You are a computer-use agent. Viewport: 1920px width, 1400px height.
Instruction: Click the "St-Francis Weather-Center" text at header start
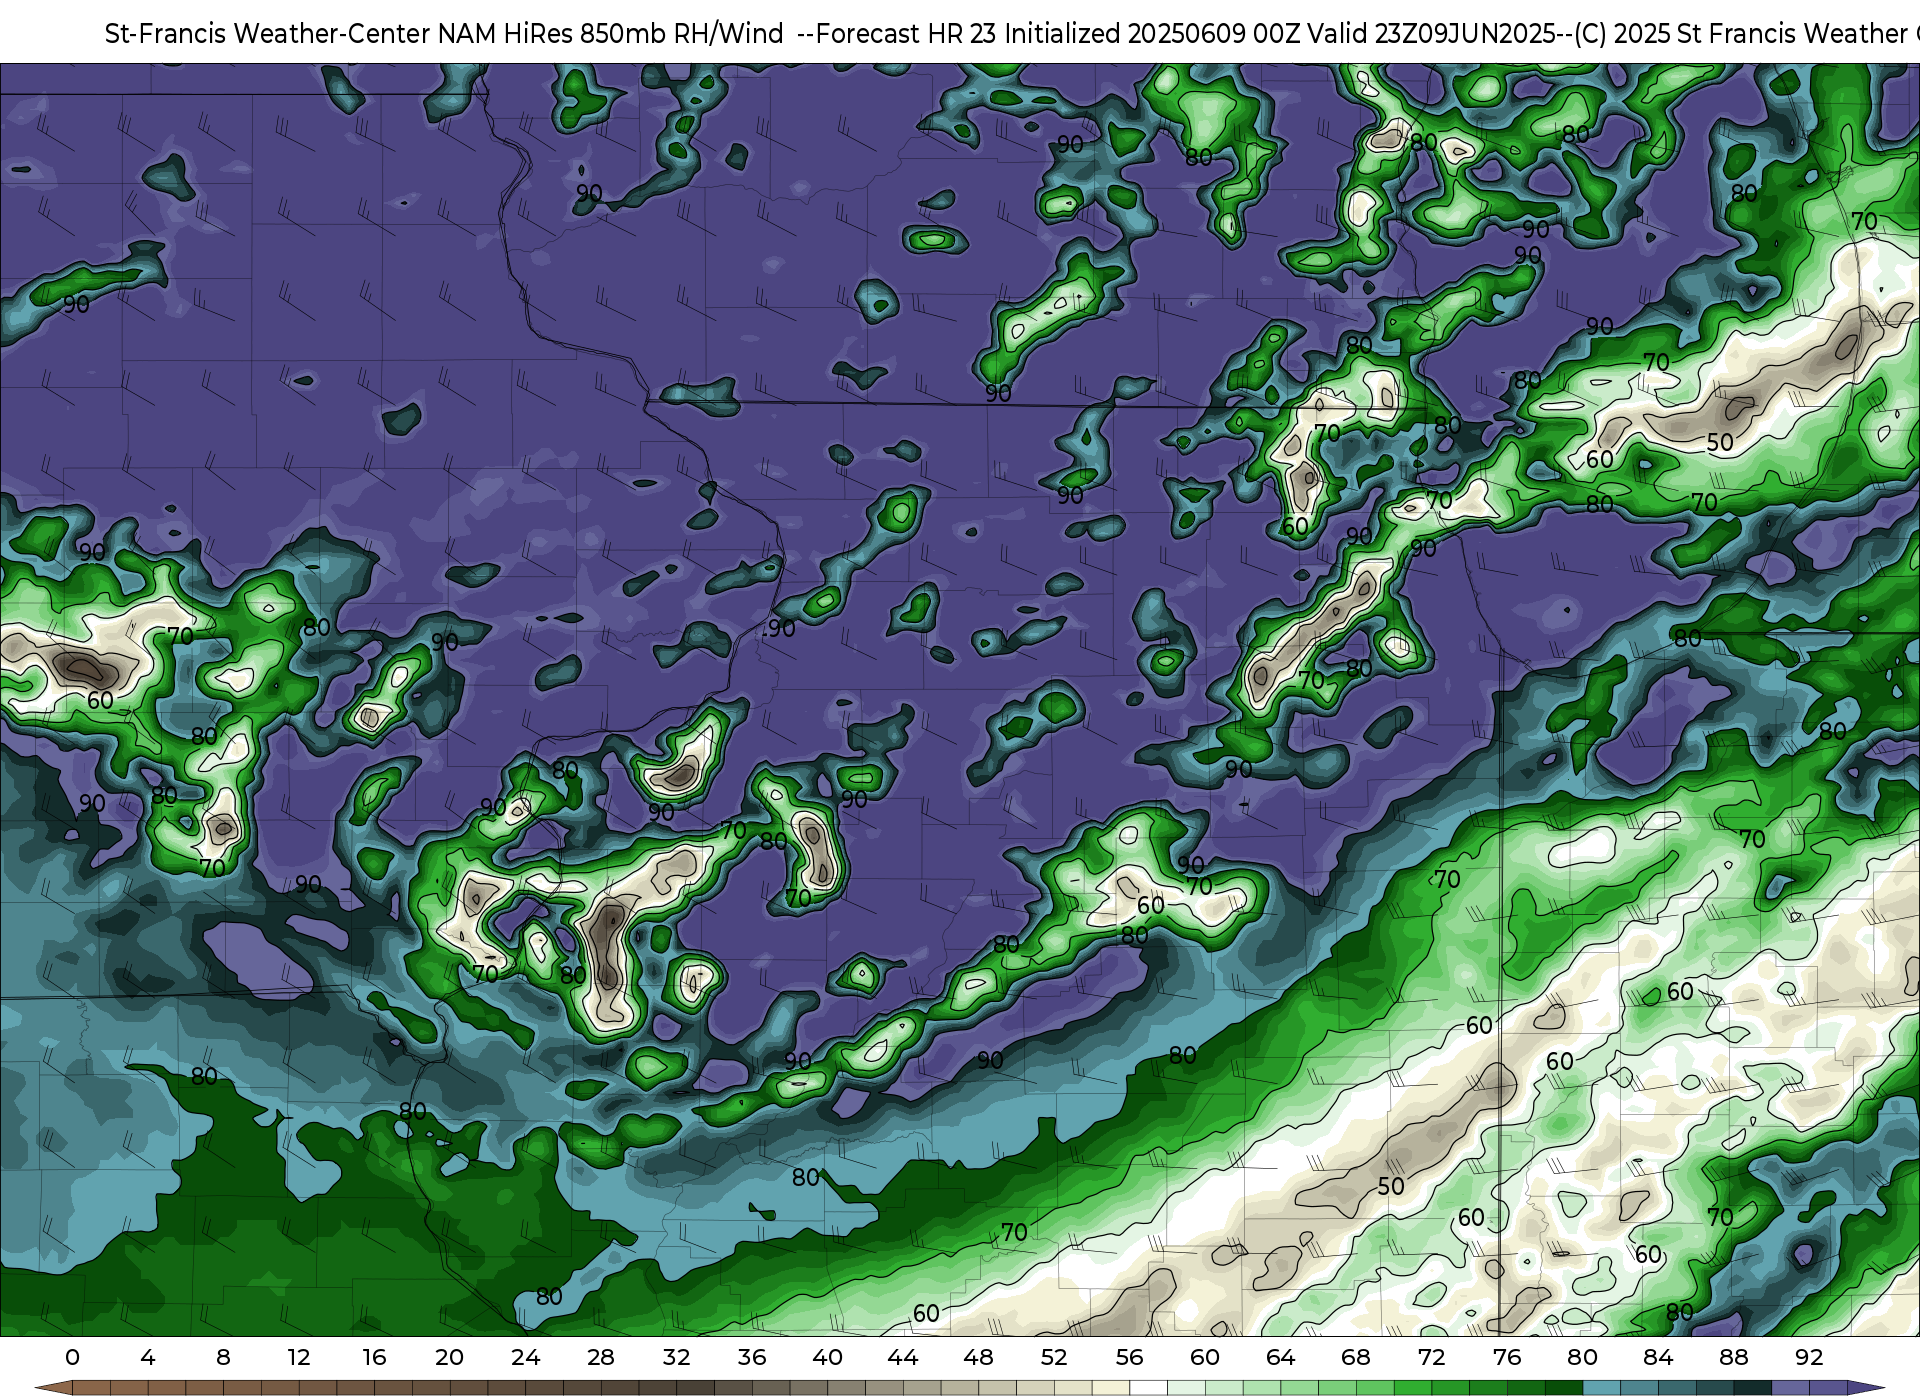pyautogui.click(x=268, y=34)
